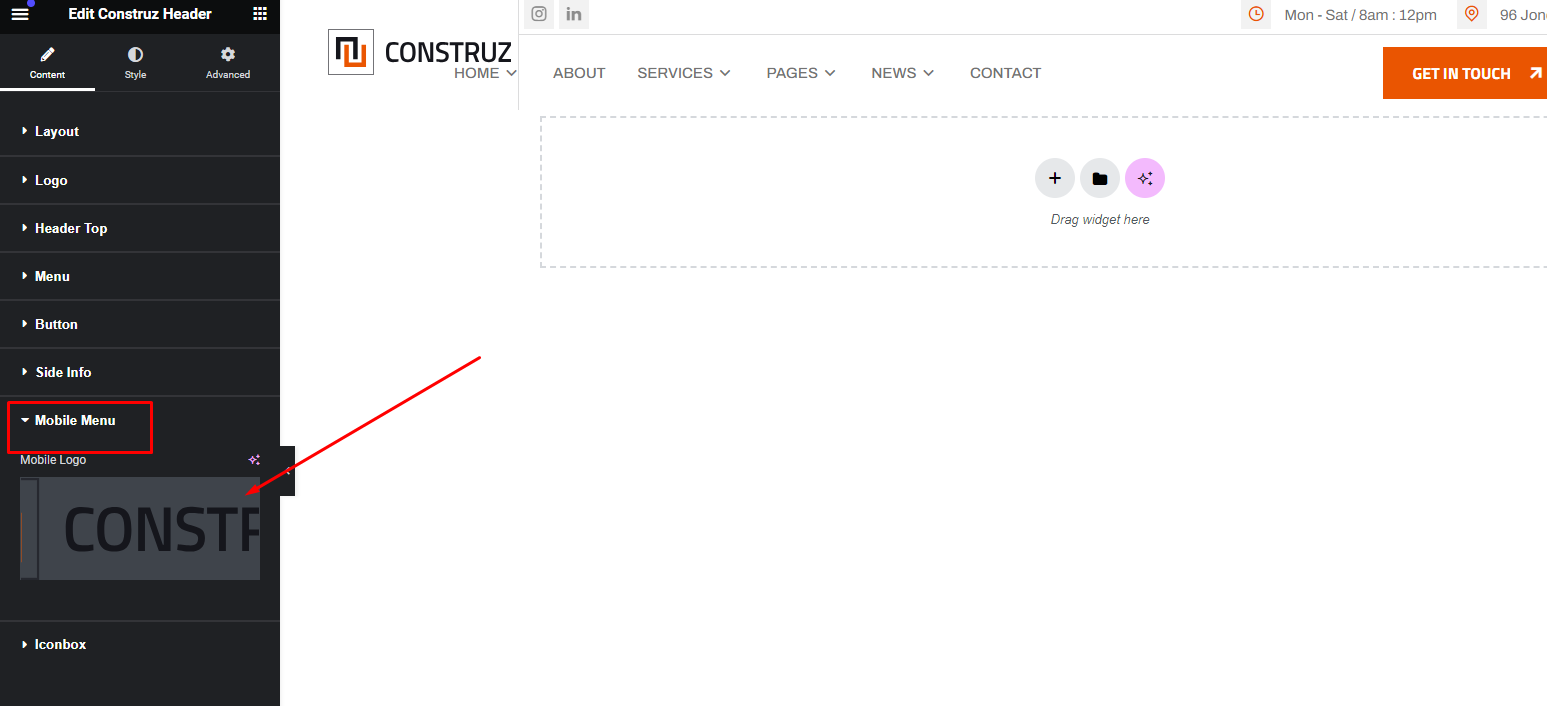Screen dimensions: 1547x706
Task: Open the PAGES menu dropdown
Action: click(x=801, y=73)
